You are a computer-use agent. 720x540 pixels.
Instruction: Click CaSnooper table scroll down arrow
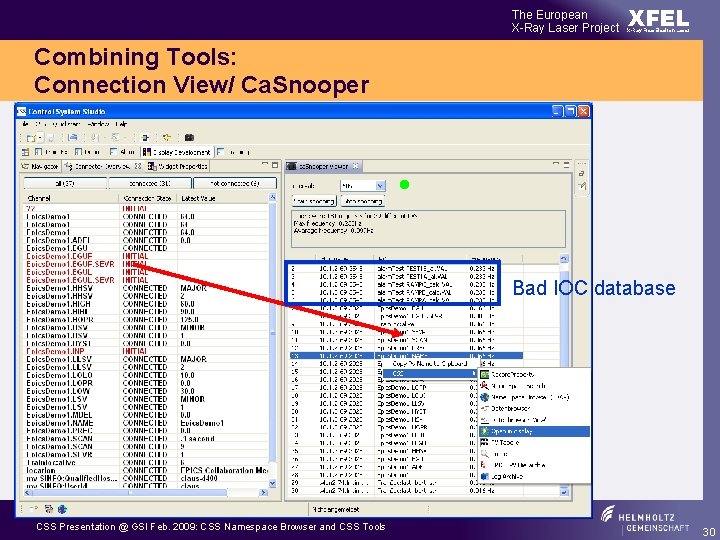(x=564, y=491)
